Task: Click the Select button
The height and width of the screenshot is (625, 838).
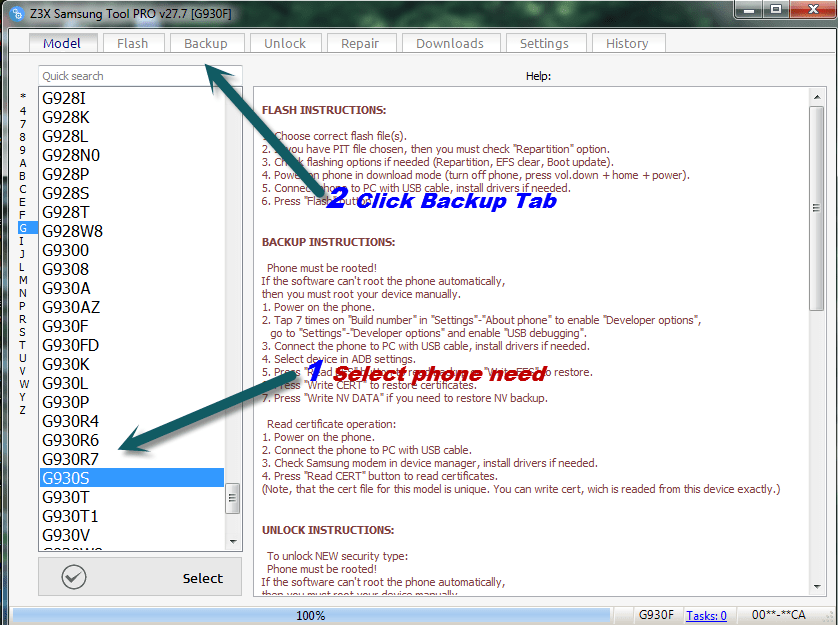Action: pyautogui.click(x=140, y=577)
